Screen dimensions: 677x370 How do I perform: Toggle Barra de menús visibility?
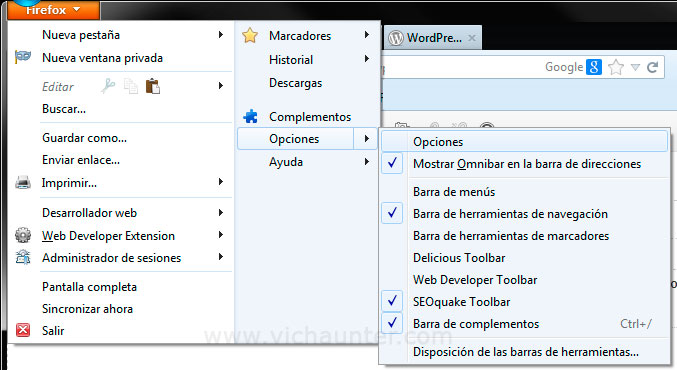(x=454, y=192)
